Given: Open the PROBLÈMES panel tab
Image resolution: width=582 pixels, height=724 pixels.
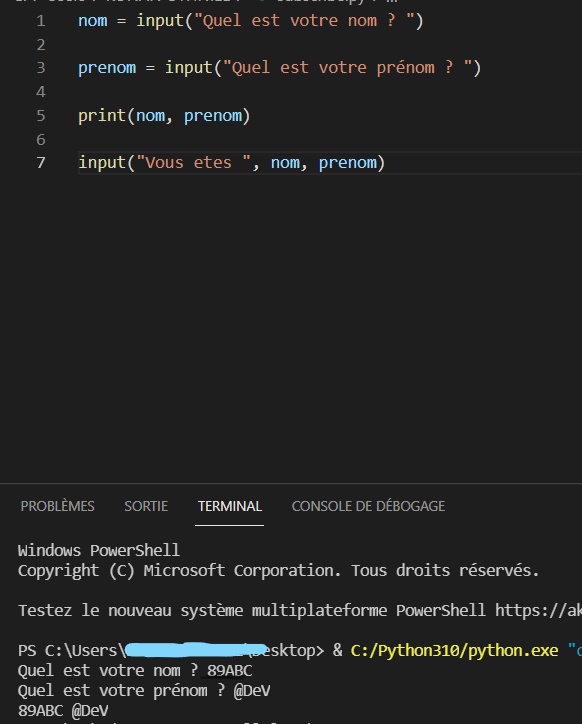Looking at the screenshot, I should (57, 506).
